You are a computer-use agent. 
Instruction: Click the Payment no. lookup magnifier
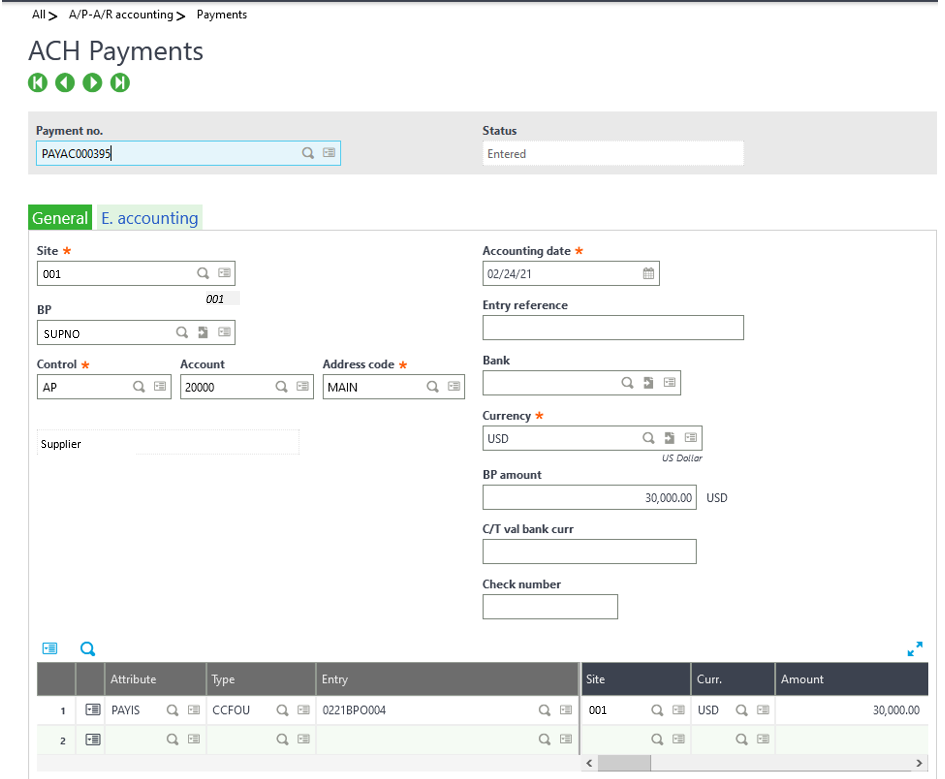click(309, 154)
